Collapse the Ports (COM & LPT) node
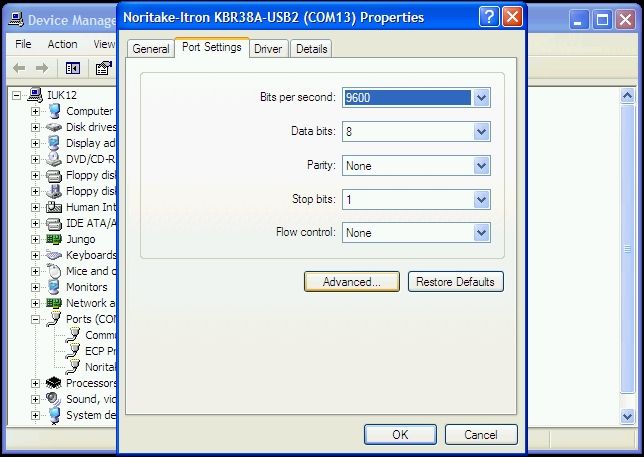This screenshot has width=644, height=457. (35, 320)
